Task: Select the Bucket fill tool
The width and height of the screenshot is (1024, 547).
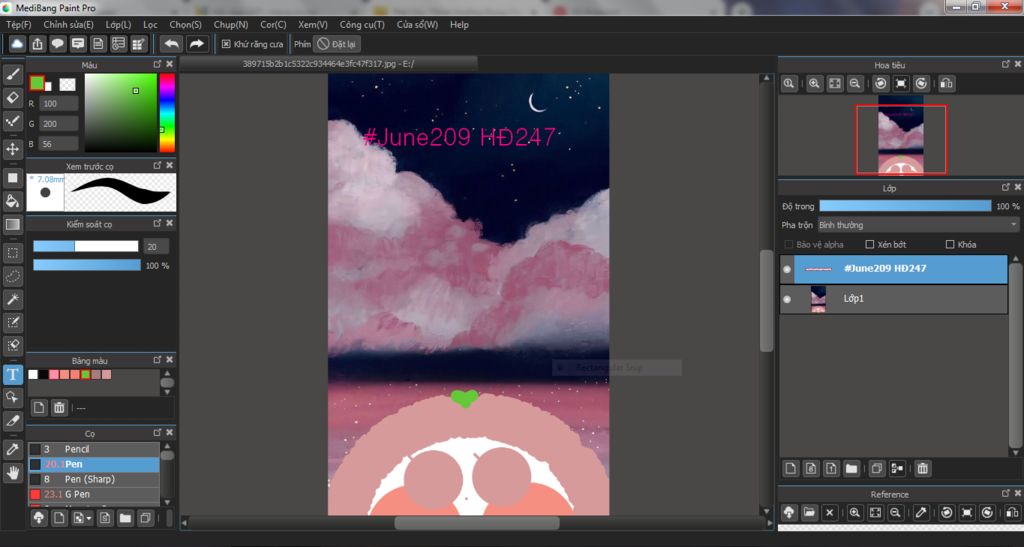Action: 12,201
